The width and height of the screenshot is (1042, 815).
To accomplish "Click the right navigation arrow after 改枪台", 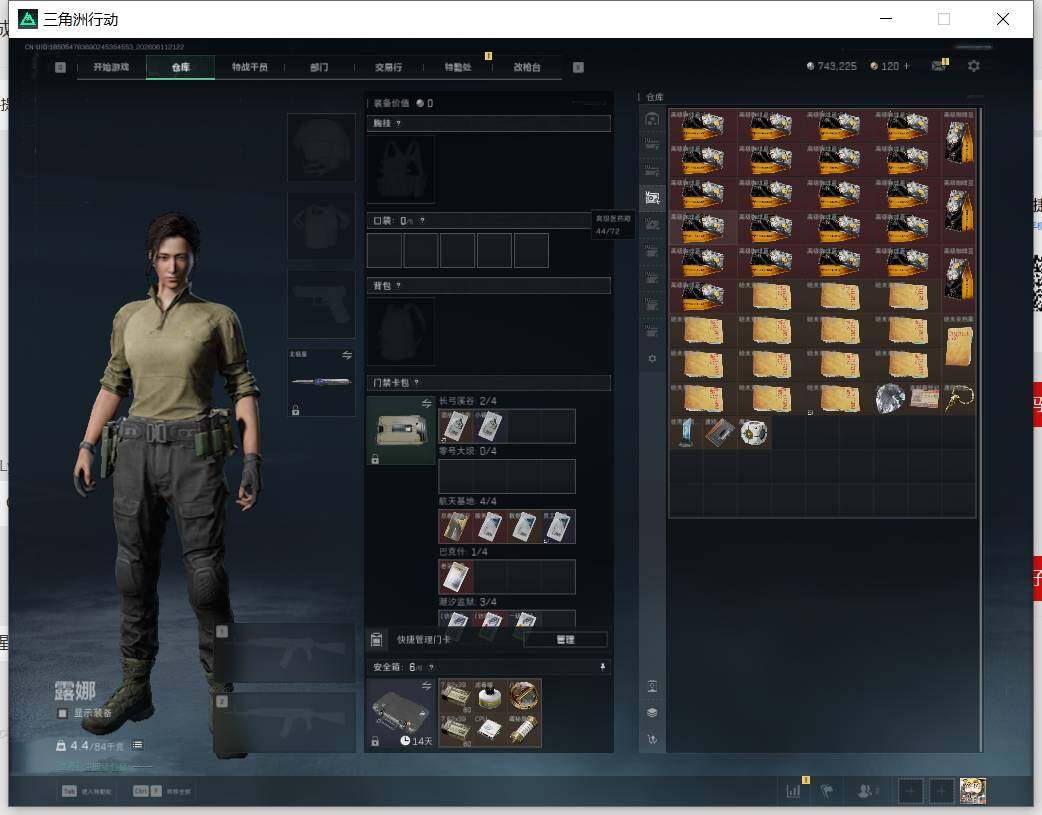I will pos(578,67).
